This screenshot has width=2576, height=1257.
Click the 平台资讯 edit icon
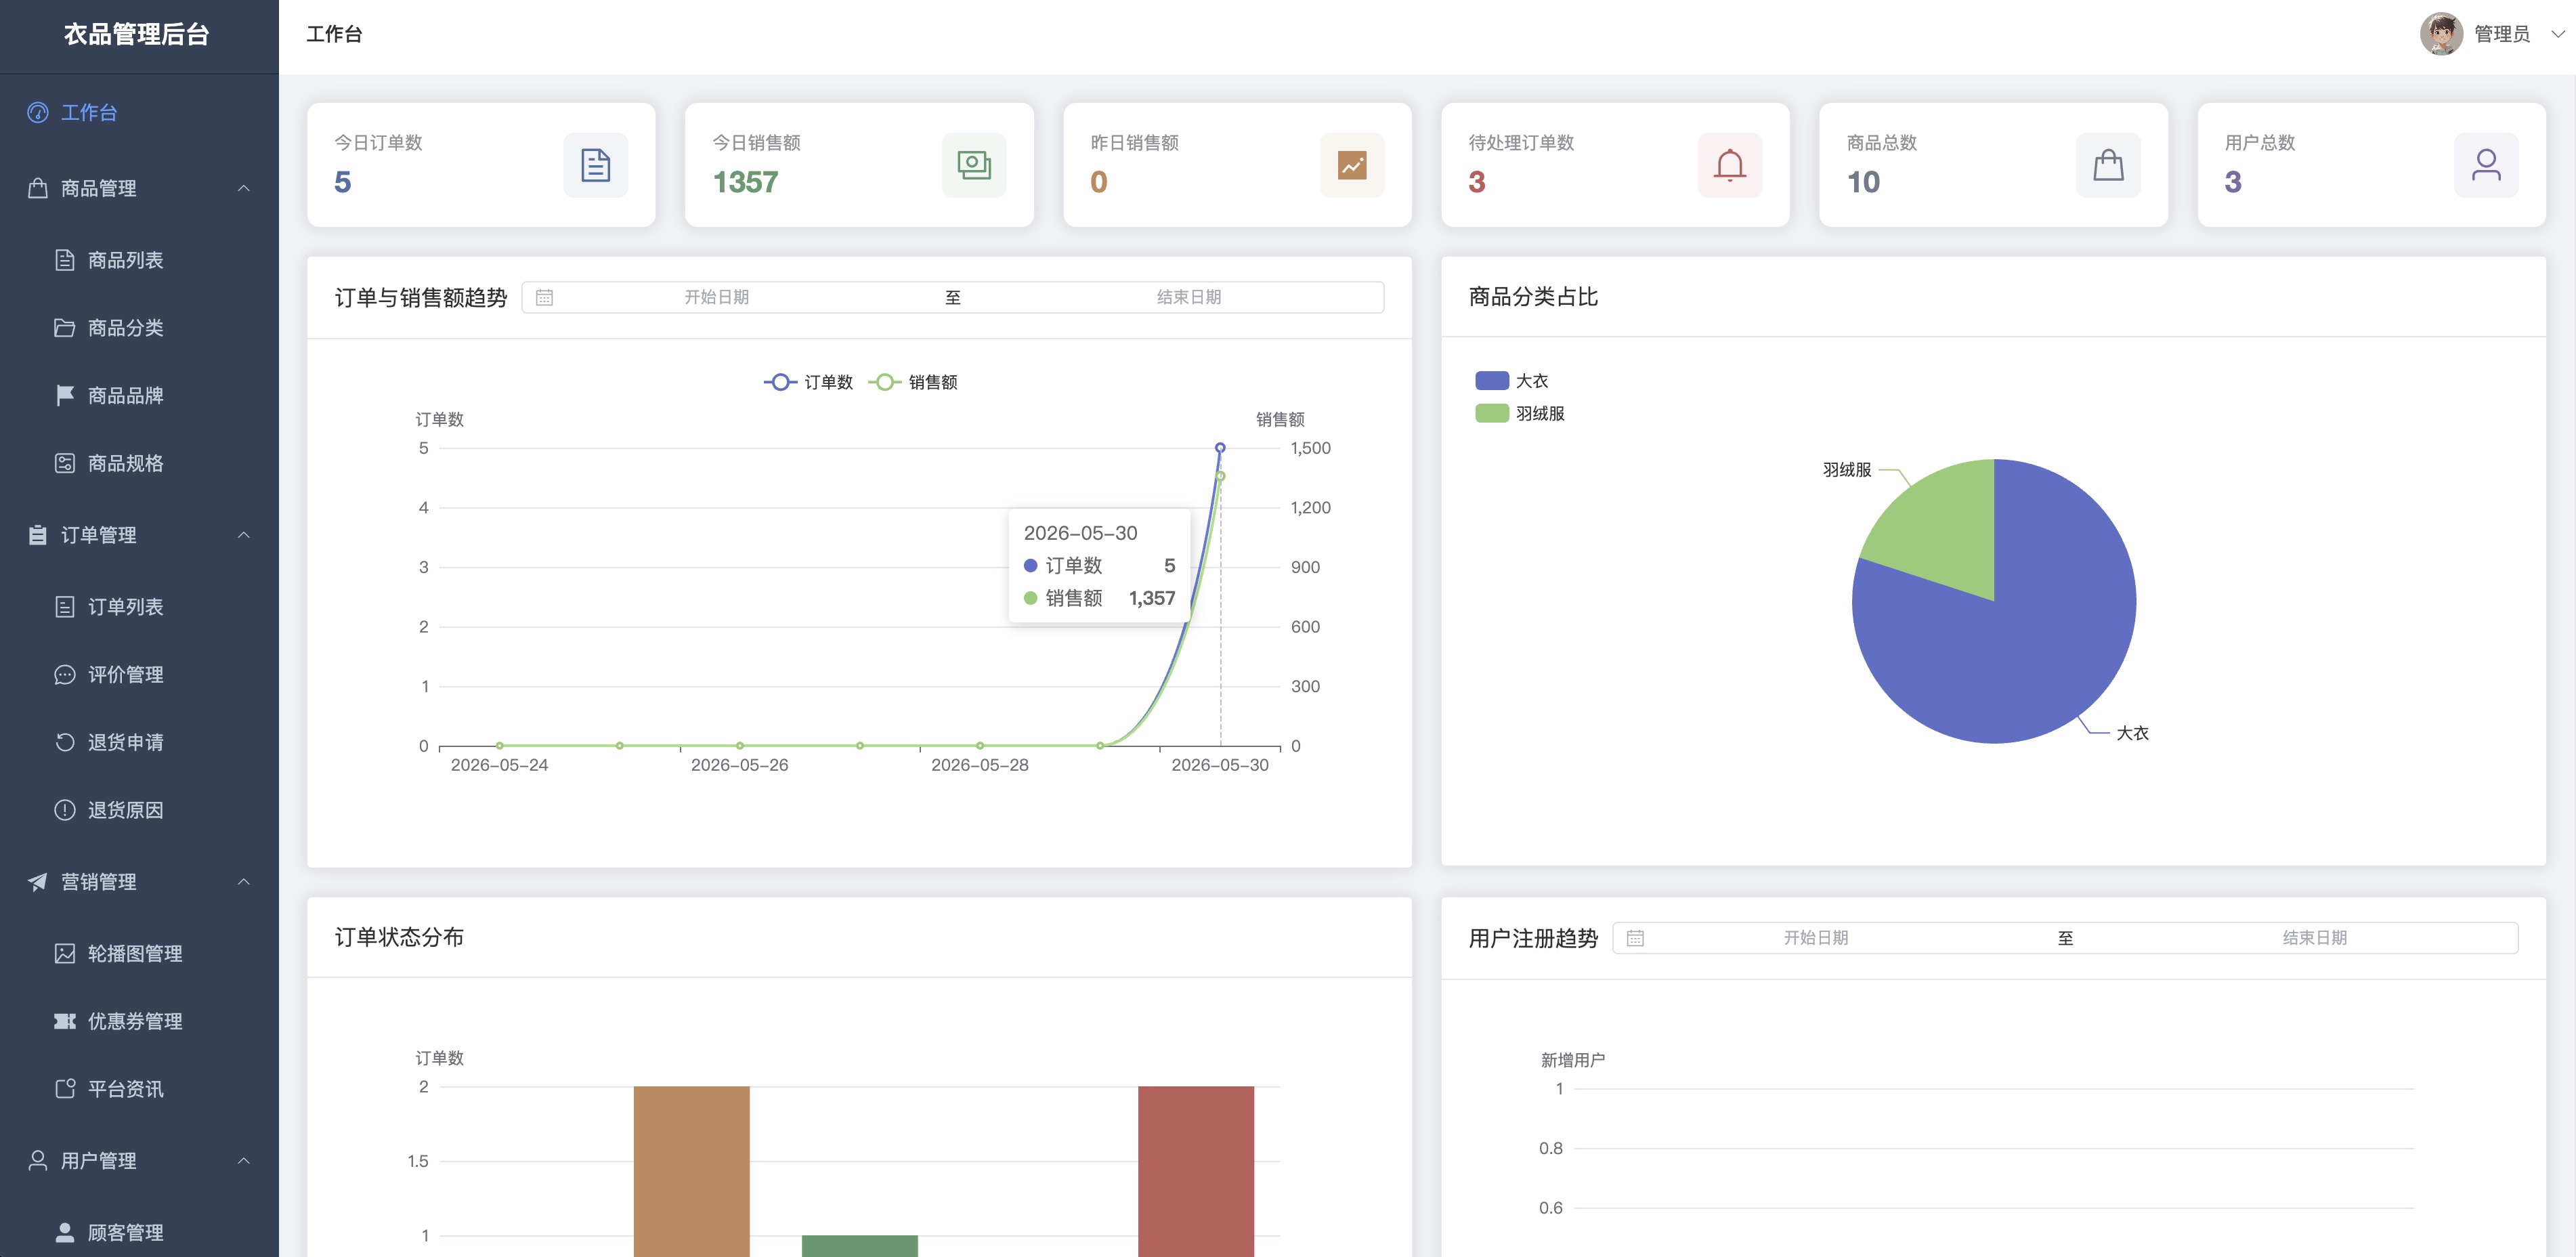coord(65,1089)
